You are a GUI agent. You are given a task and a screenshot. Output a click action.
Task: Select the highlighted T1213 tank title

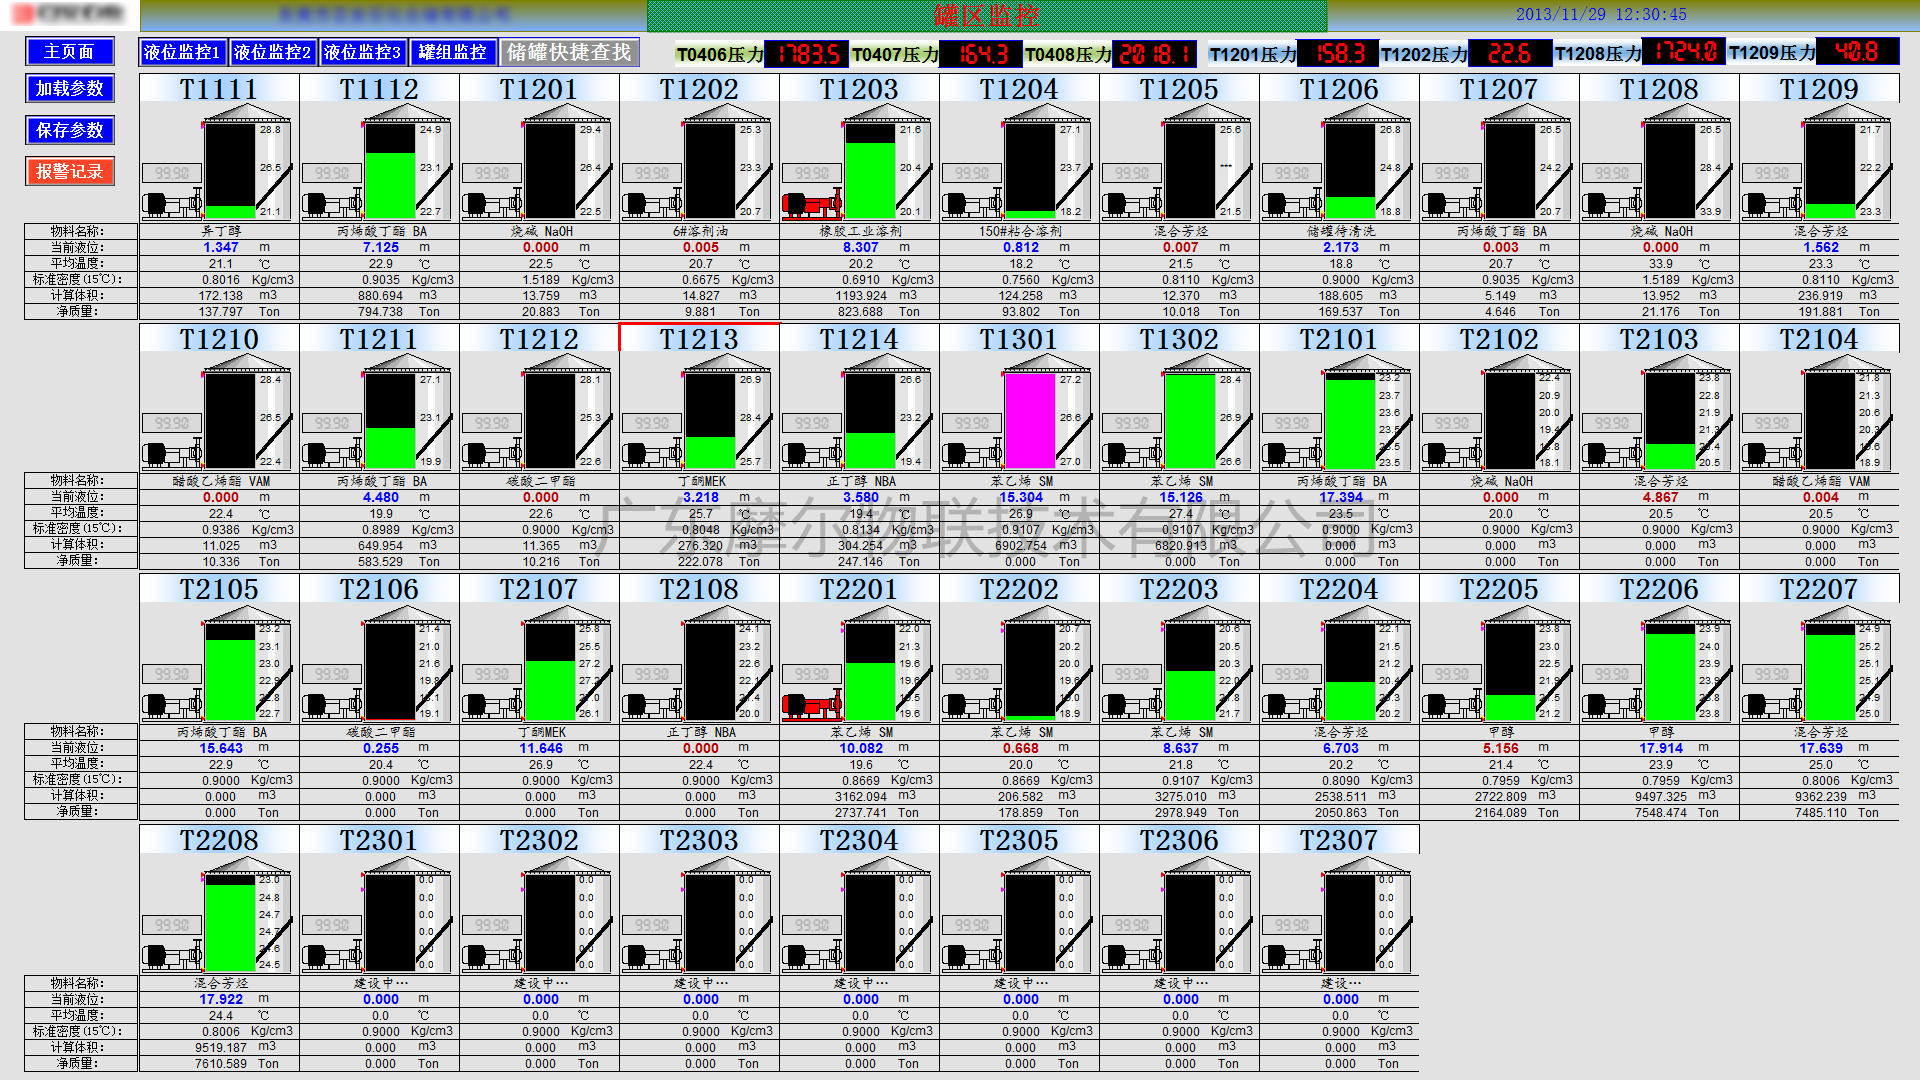pos(698,339)
